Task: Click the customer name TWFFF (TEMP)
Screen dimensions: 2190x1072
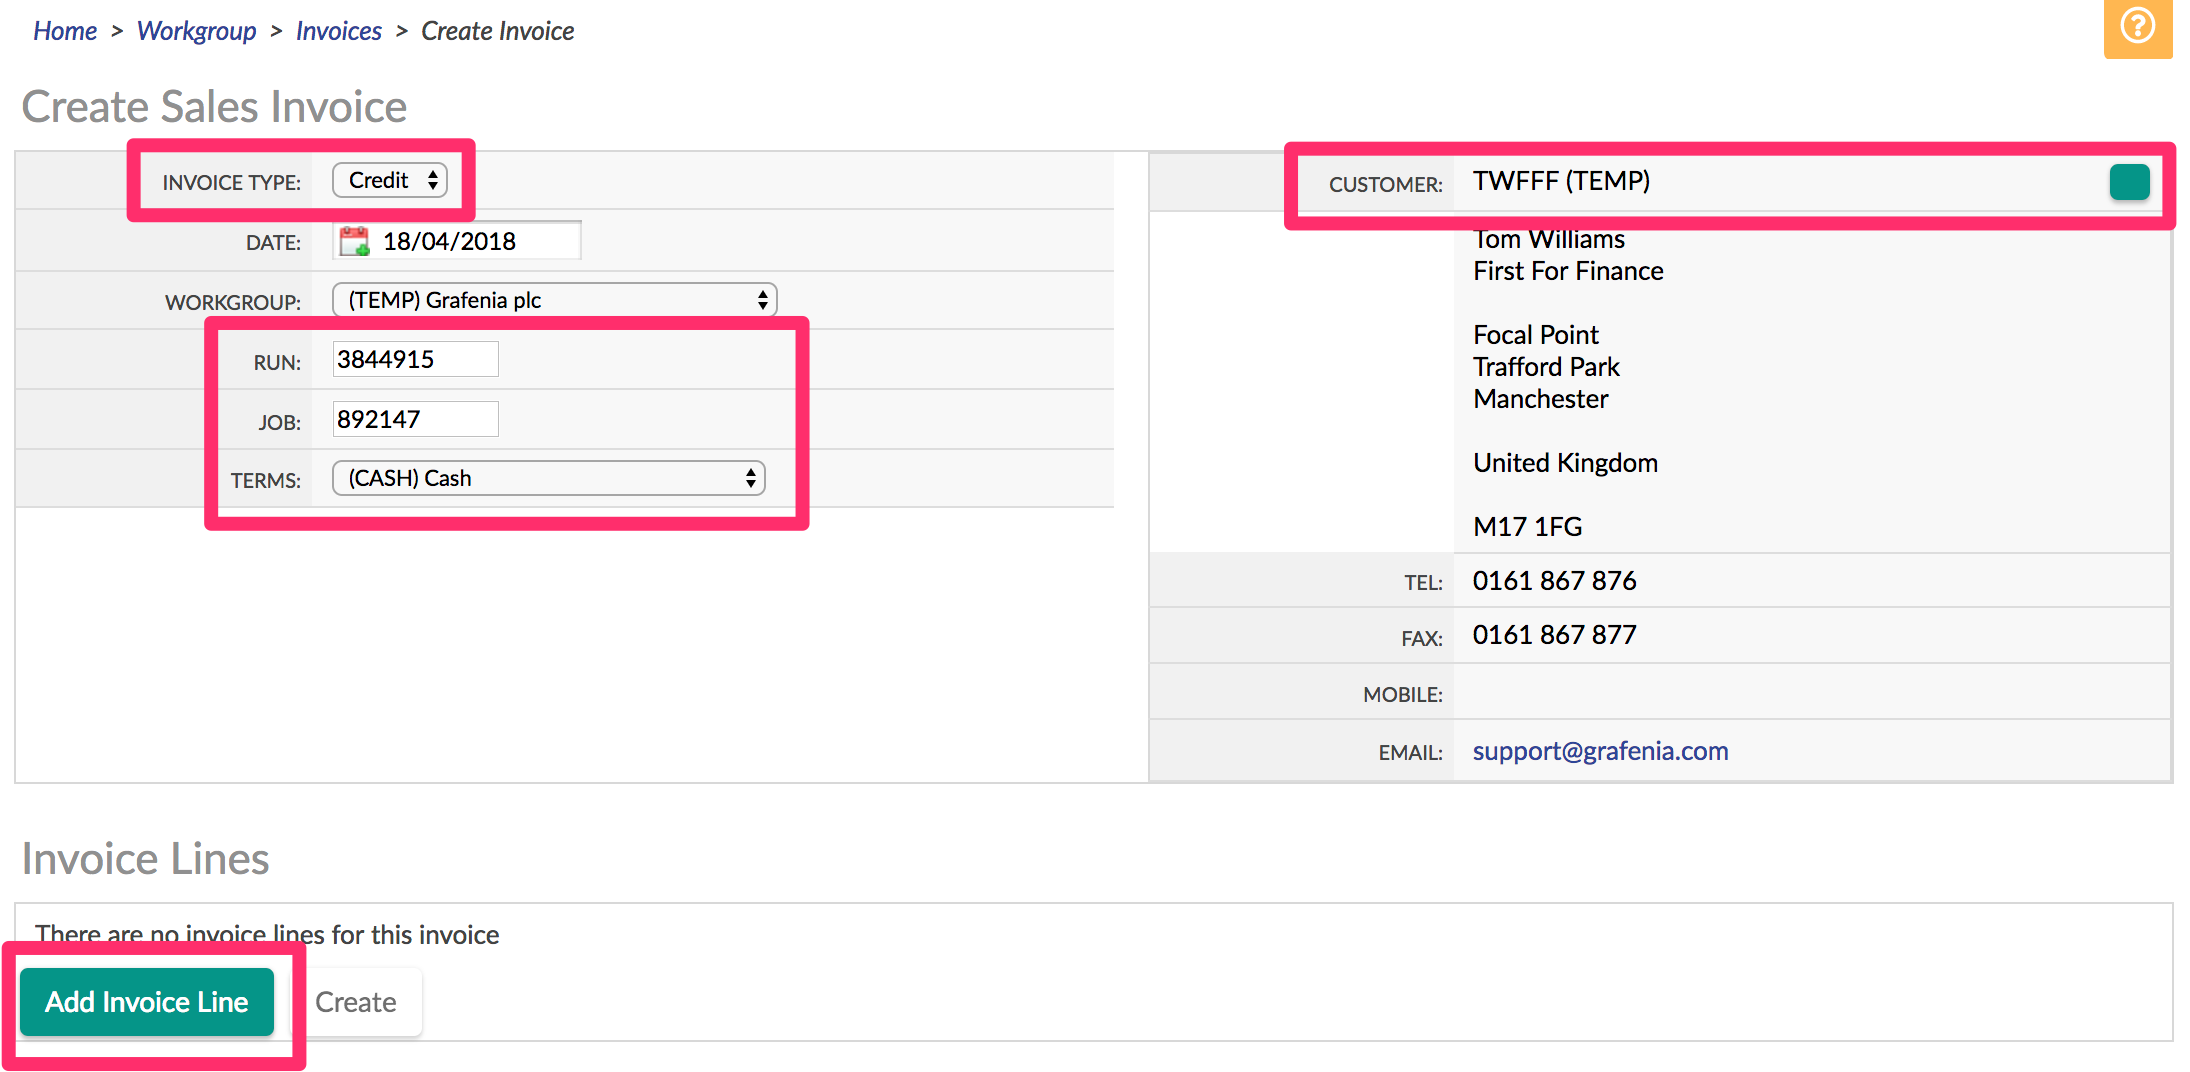Action: point(1561,181)
